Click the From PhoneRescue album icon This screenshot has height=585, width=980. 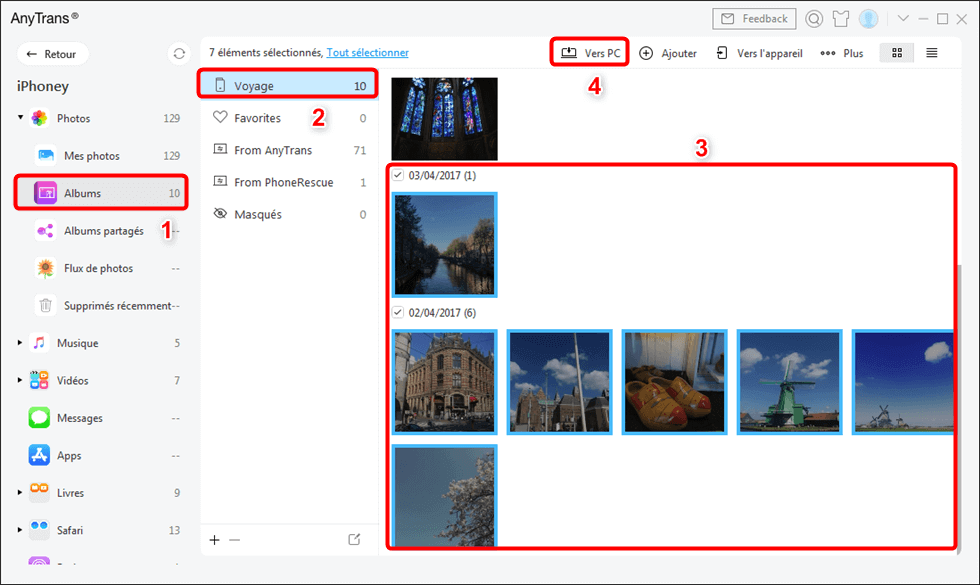[x=220, y=181]
